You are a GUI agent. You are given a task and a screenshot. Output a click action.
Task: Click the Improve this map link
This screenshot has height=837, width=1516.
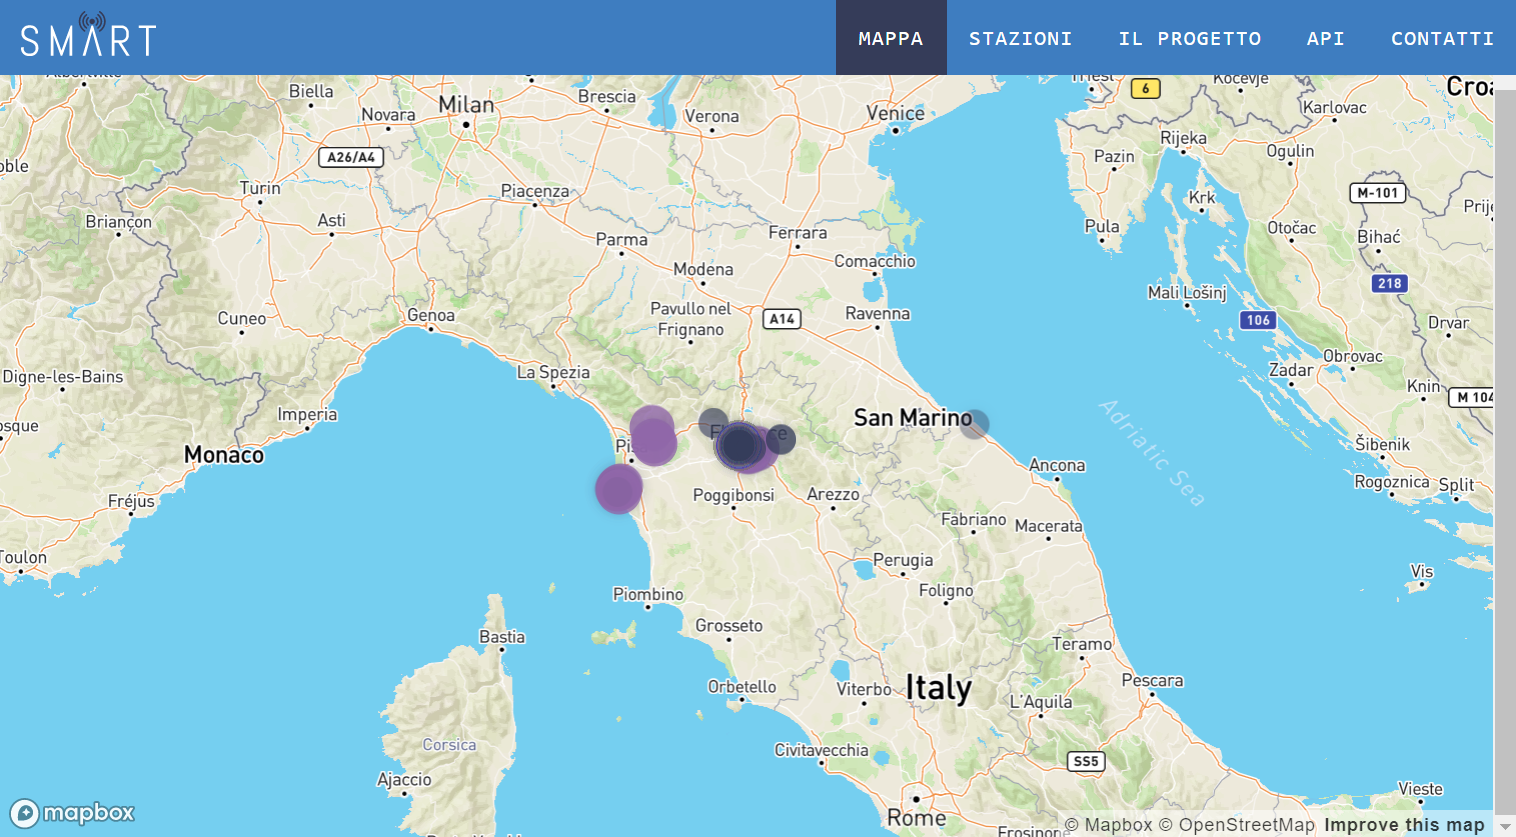tap(1404, 825)
